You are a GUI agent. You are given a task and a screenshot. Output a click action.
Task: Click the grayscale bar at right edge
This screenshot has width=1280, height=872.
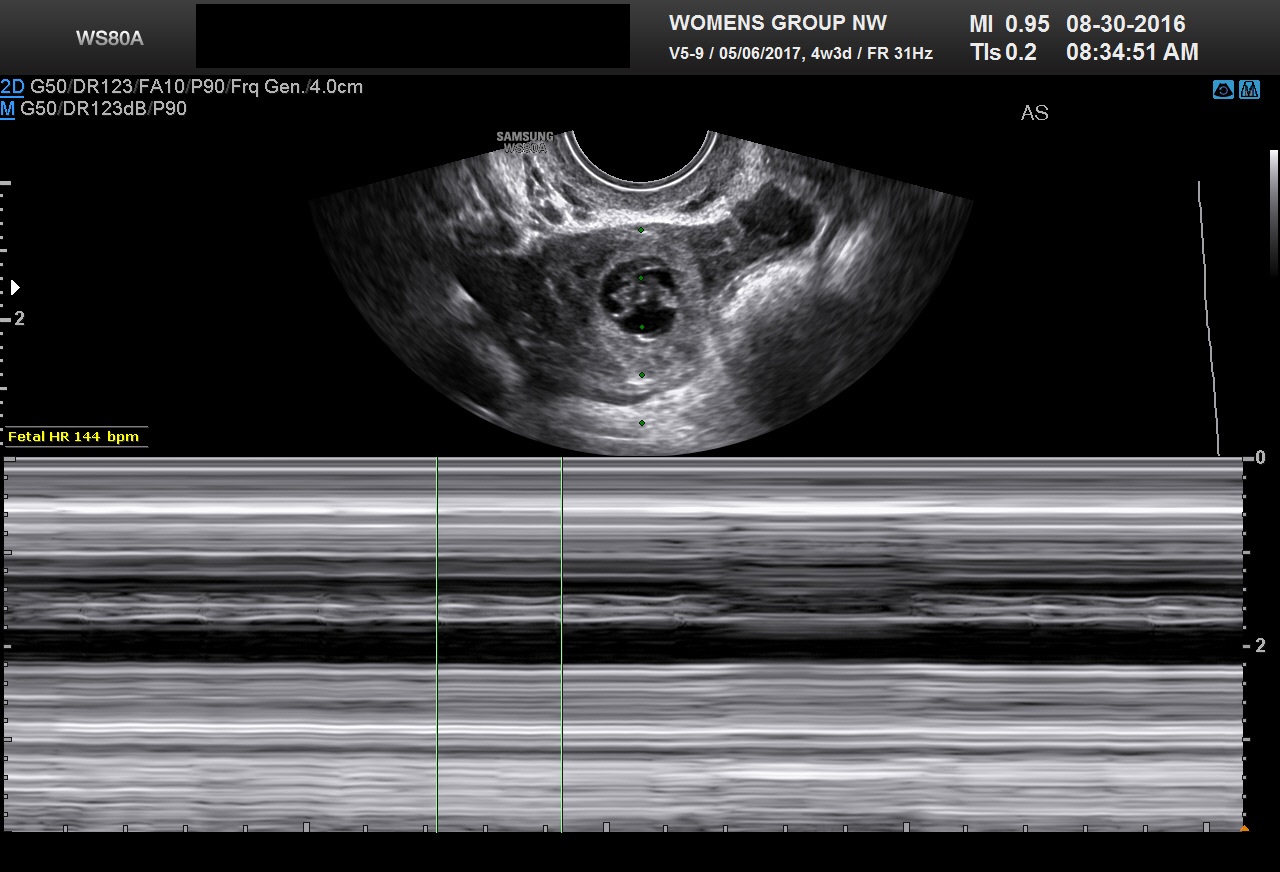click(x=1273, y=200)
